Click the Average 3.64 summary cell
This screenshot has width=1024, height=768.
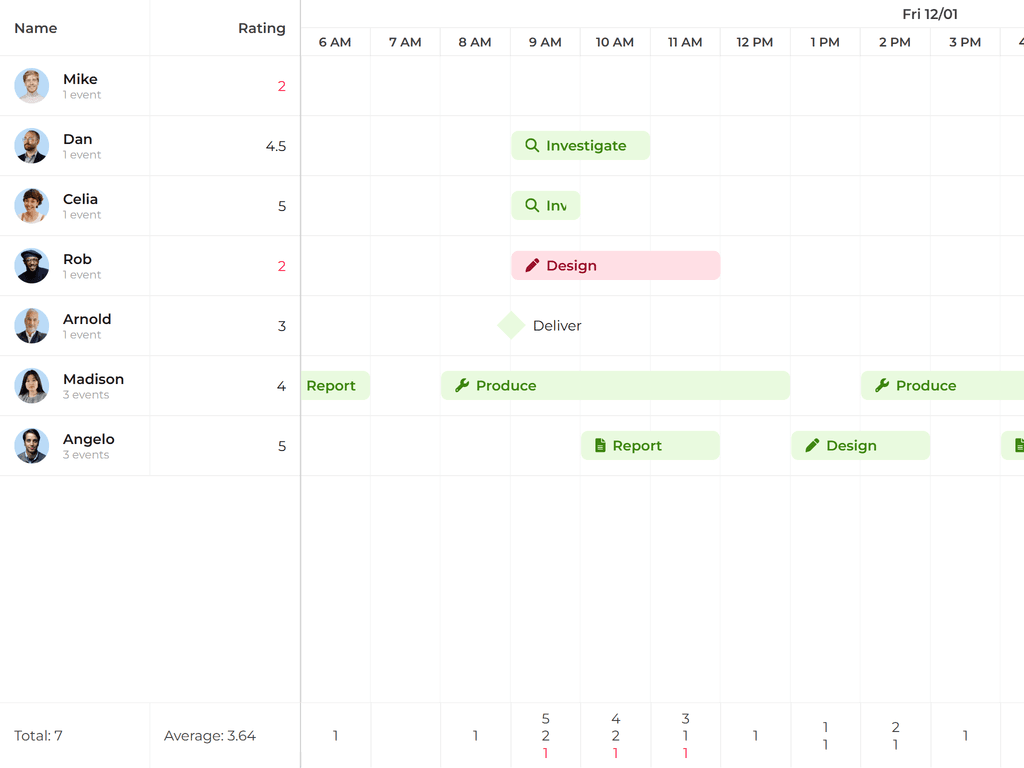(210, 736)
